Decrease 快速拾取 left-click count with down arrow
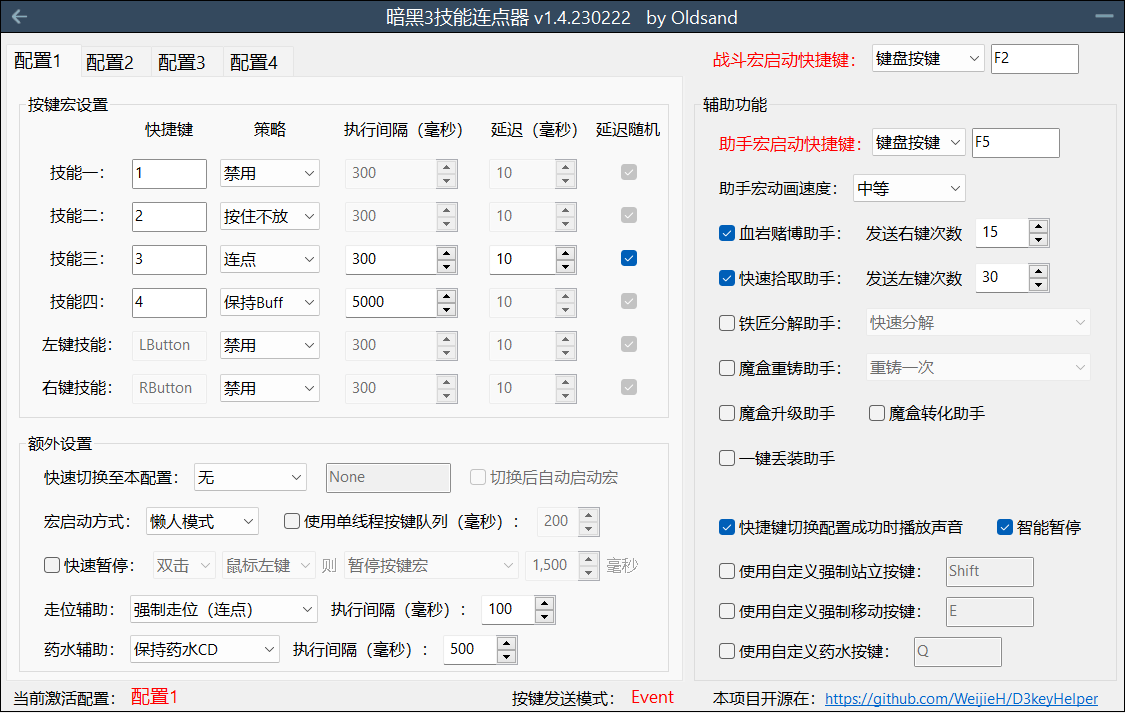Image resolution: width=1125 pixels, height=713 pixels. (x=1038, y=285)
